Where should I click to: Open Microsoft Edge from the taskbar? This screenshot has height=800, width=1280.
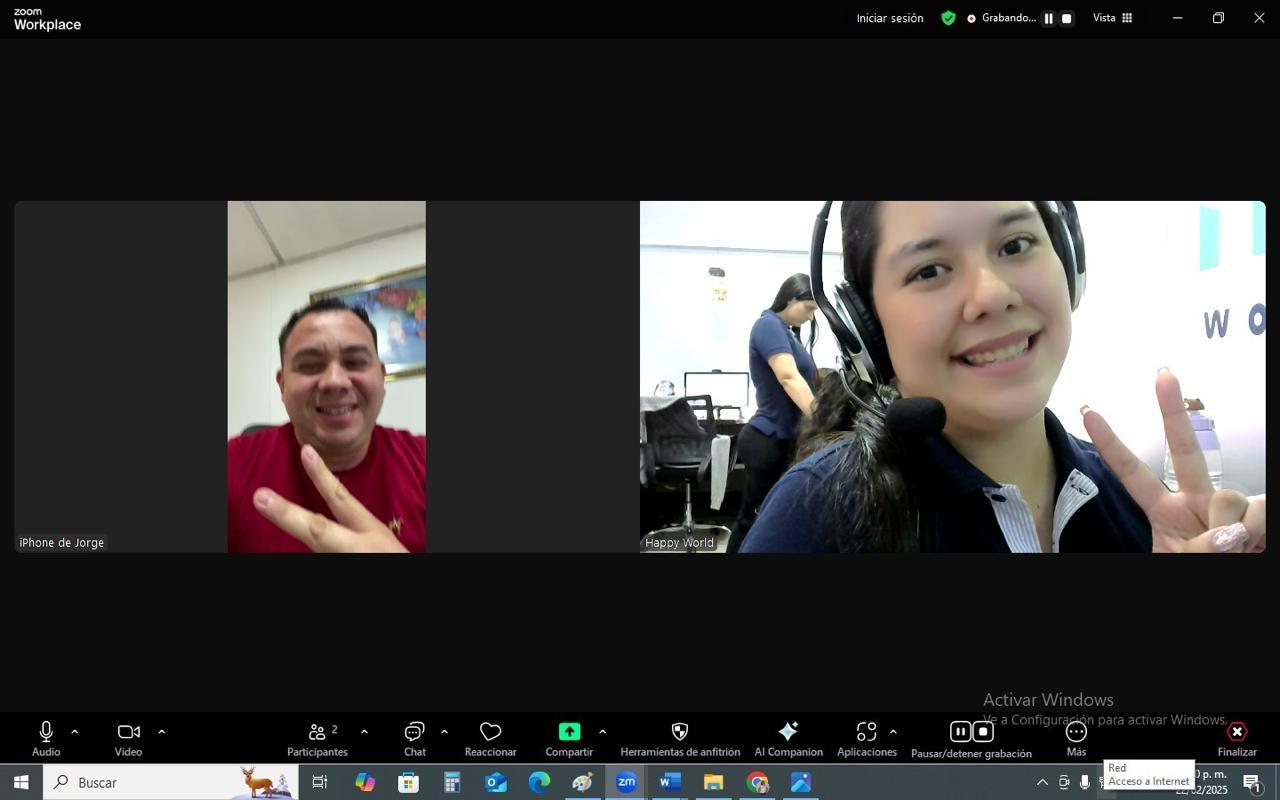(x=539, y=782)
